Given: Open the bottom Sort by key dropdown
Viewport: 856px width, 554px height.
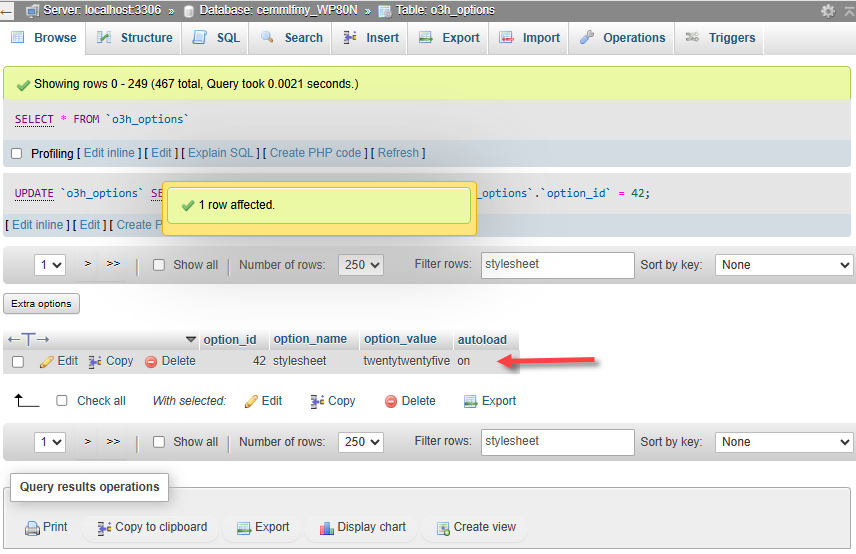Looking at the screenshot, I should 783,442.
